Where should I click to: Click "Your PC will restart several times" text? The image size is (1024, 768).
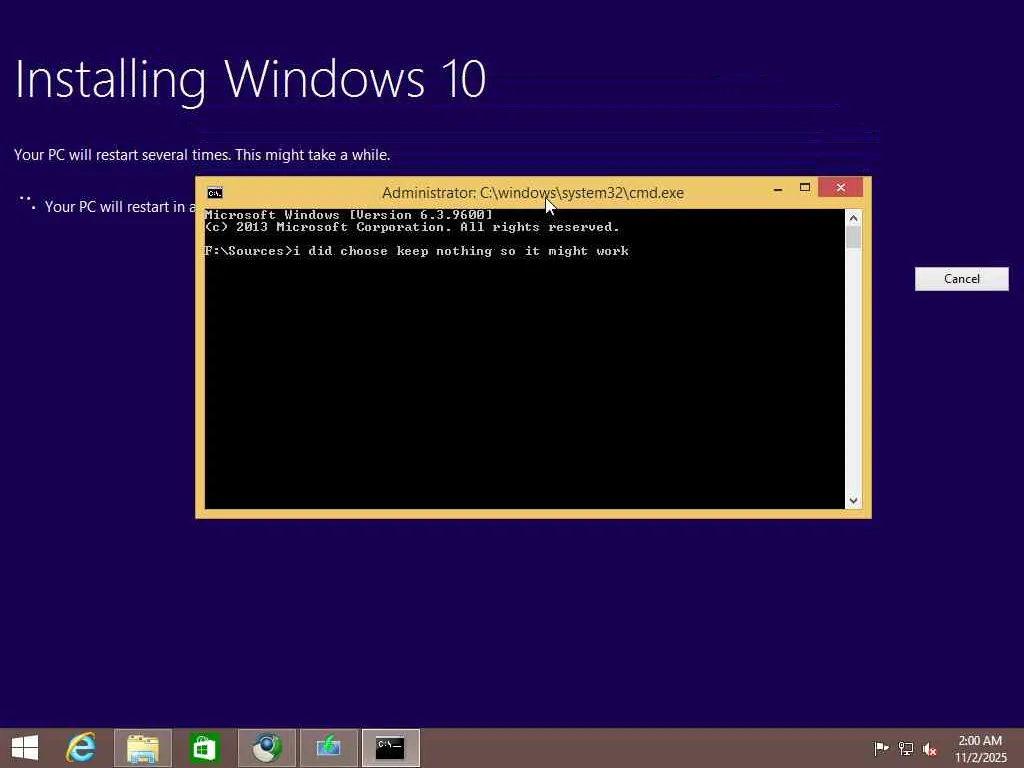(x=202, y=155)
